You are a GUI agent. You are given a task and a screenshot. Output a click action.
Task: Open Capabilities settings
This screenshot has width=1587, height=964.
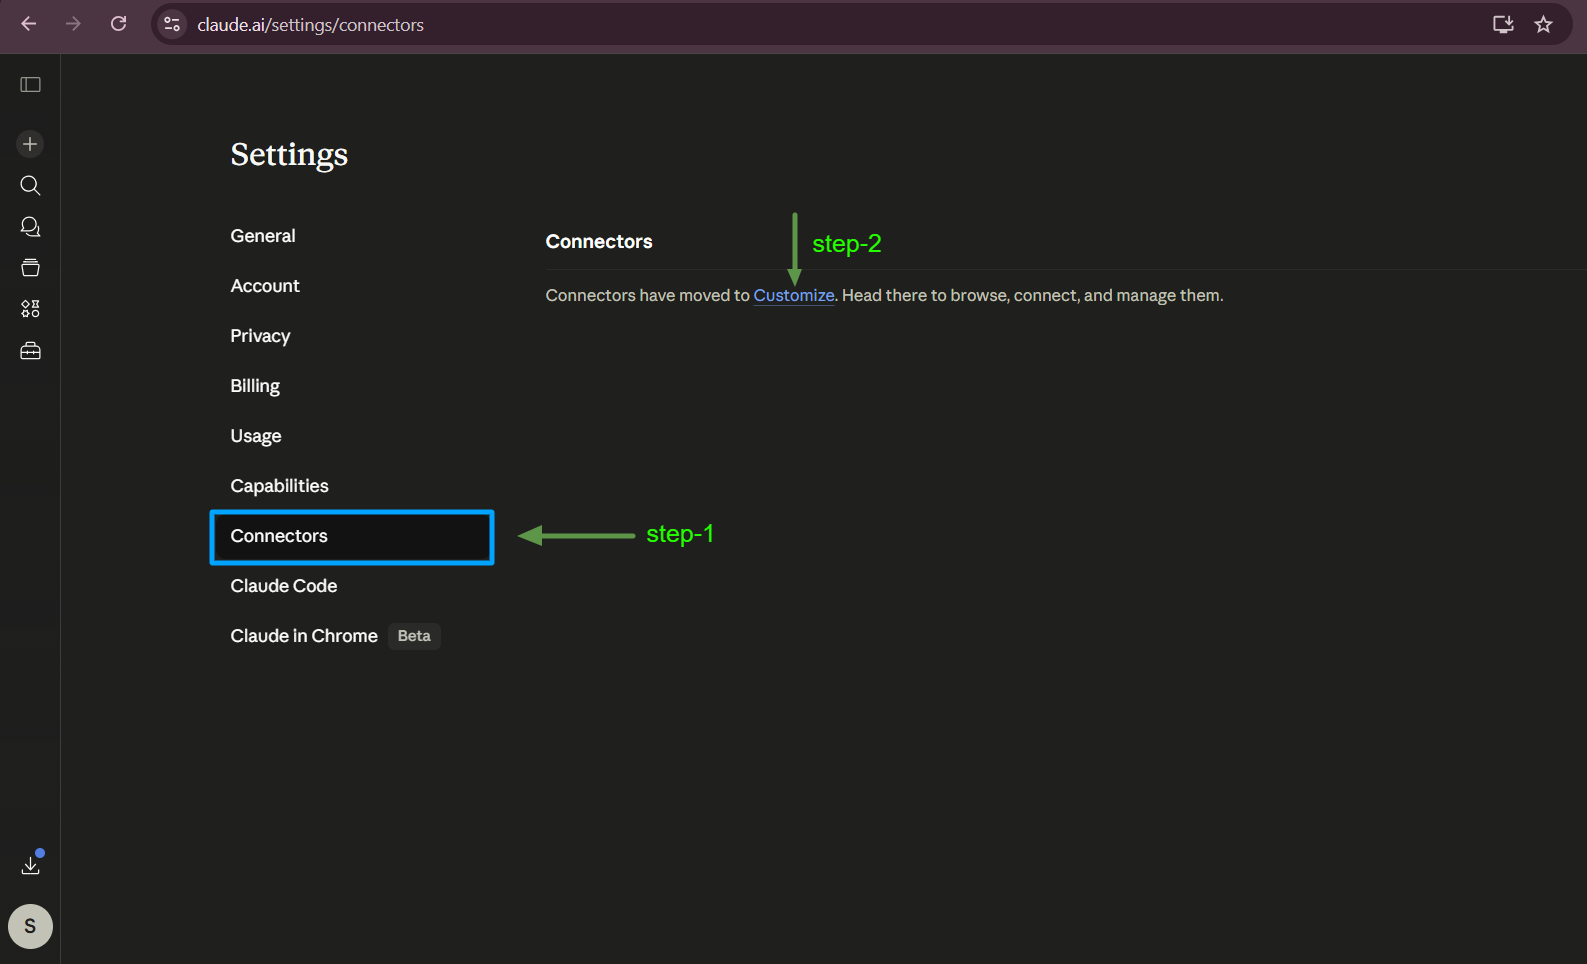(279, 486)
